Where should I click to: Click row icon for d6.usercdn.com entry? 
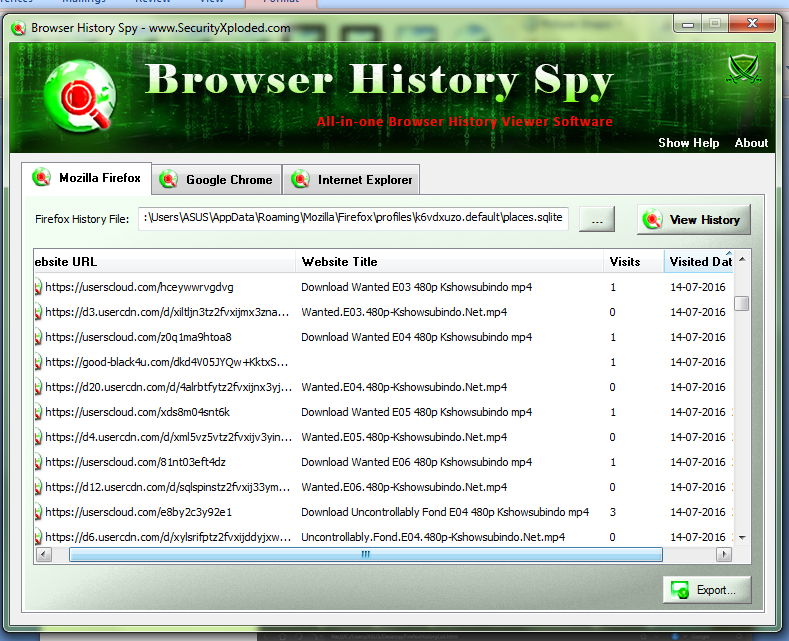(x=38, y=537)
